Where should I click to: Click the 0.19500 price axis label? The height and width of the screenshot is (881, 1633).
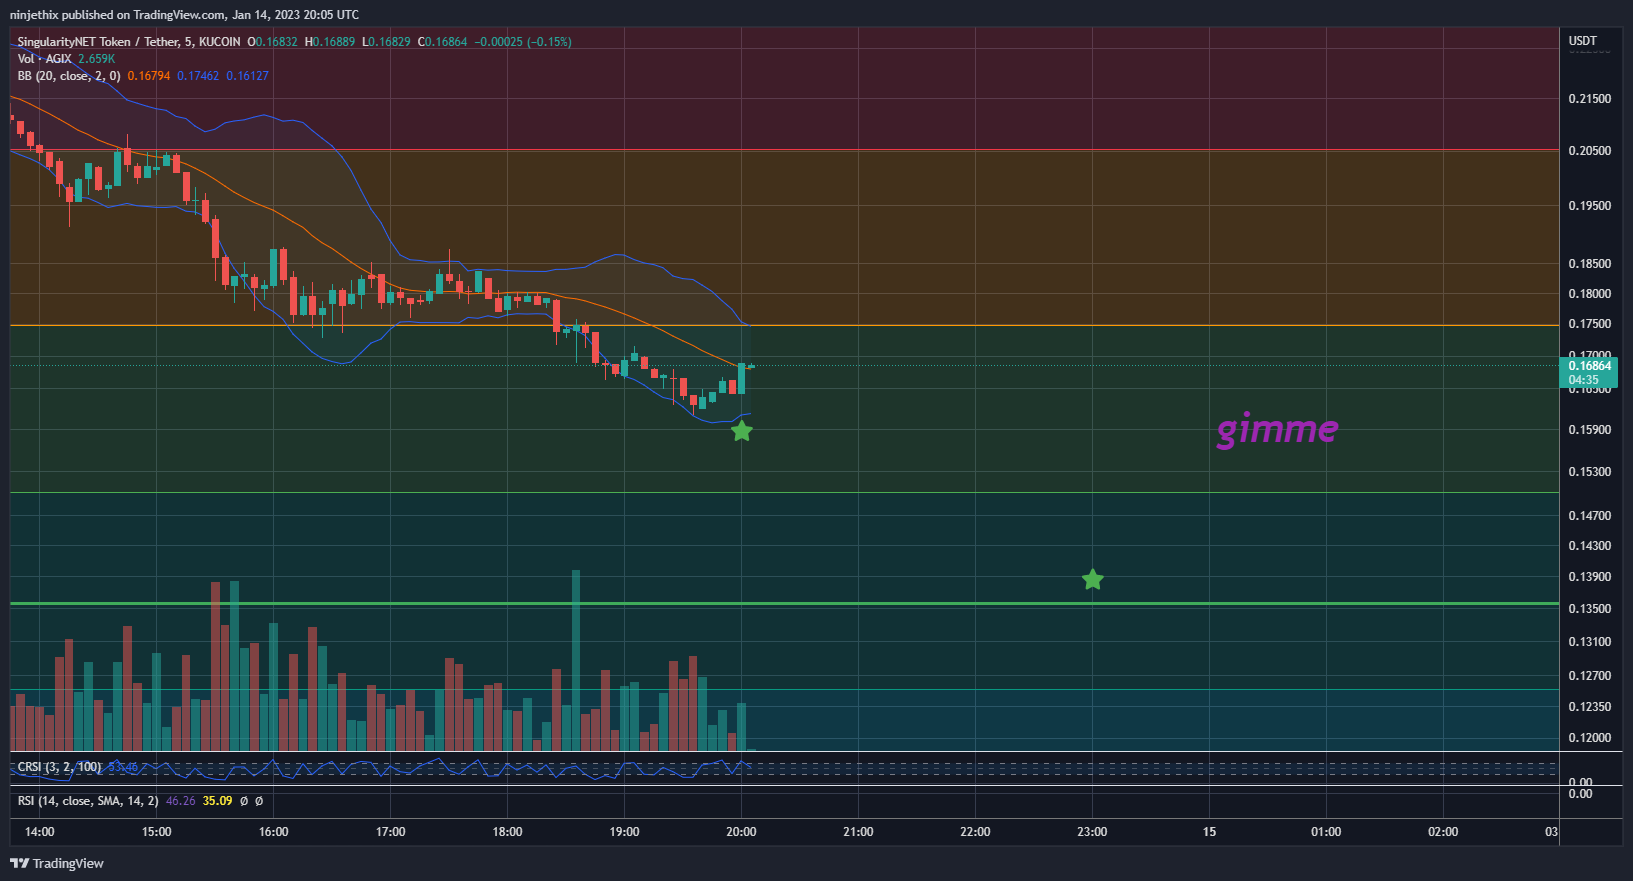1590,206
